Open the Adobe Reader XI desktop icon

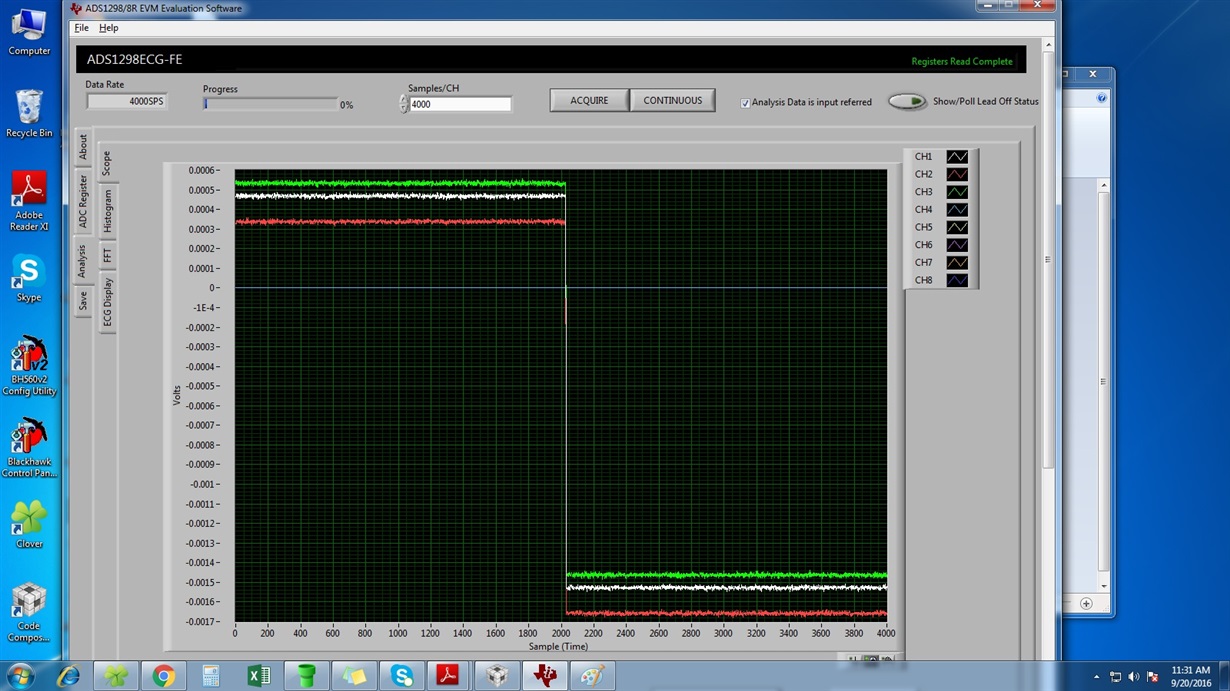(x=29, y=201)
